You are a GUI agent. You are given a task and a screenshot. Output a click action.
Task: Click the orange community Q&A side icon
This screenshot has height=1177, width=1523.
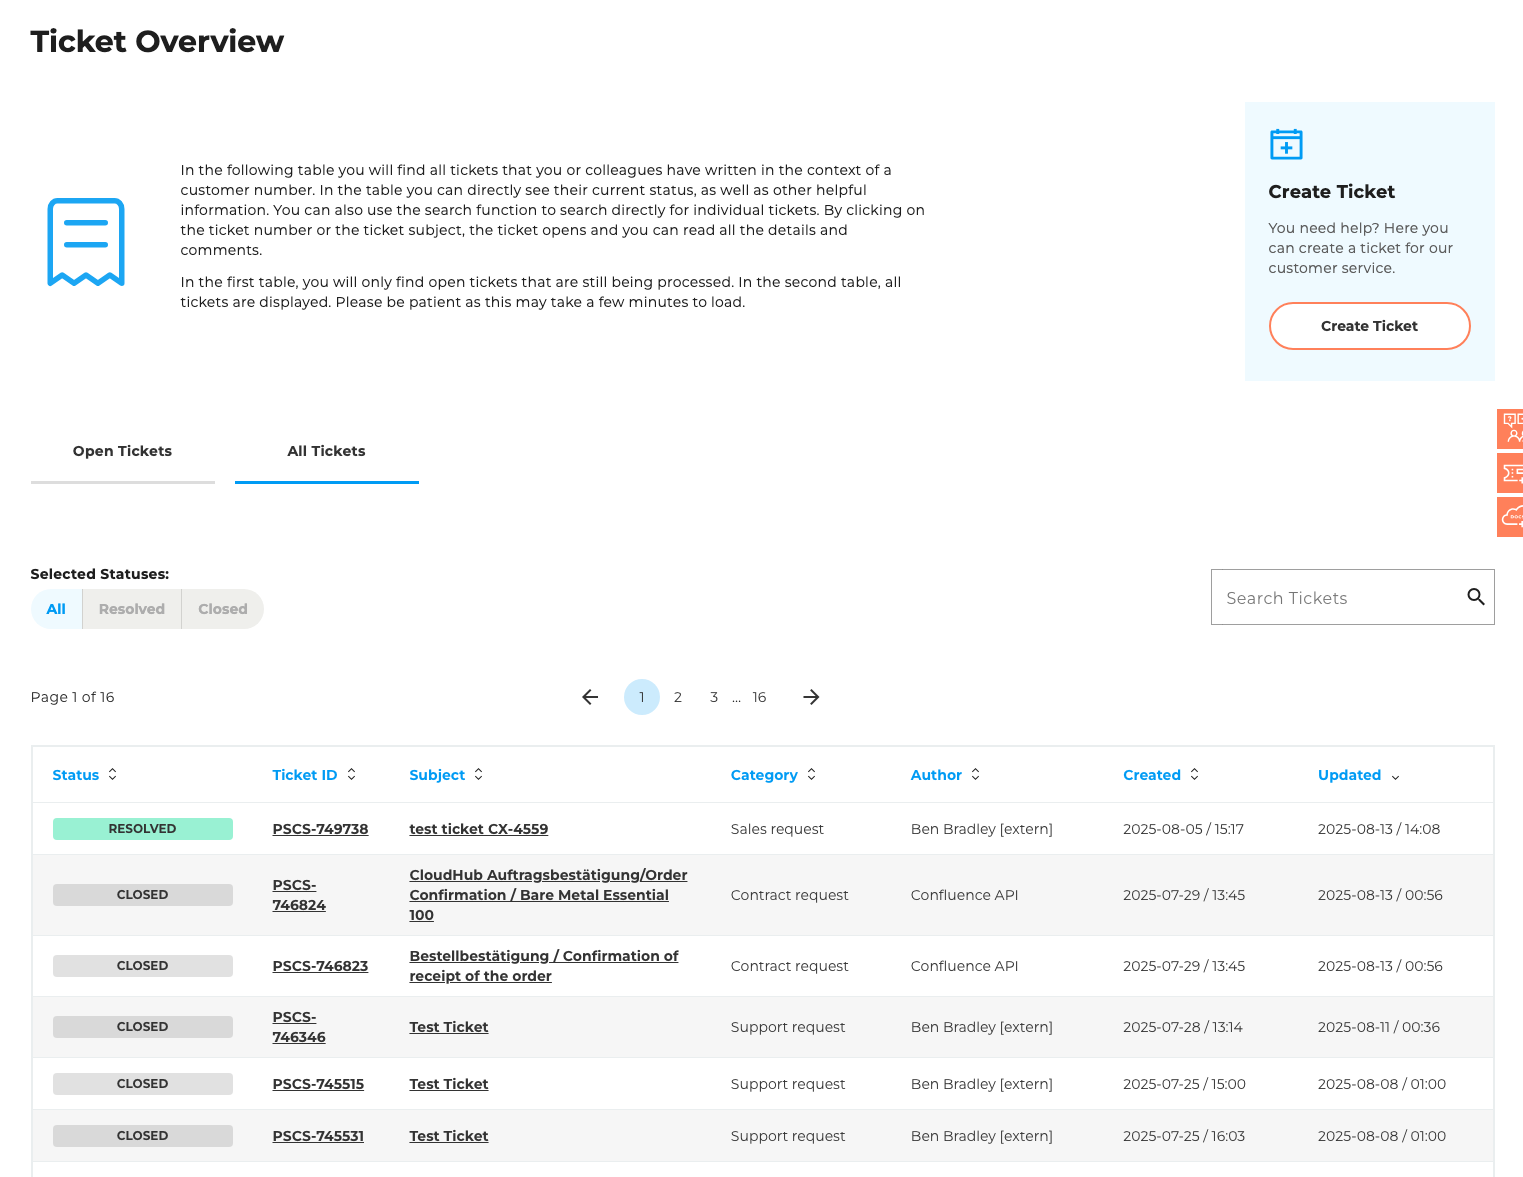tap(1511, 428)
